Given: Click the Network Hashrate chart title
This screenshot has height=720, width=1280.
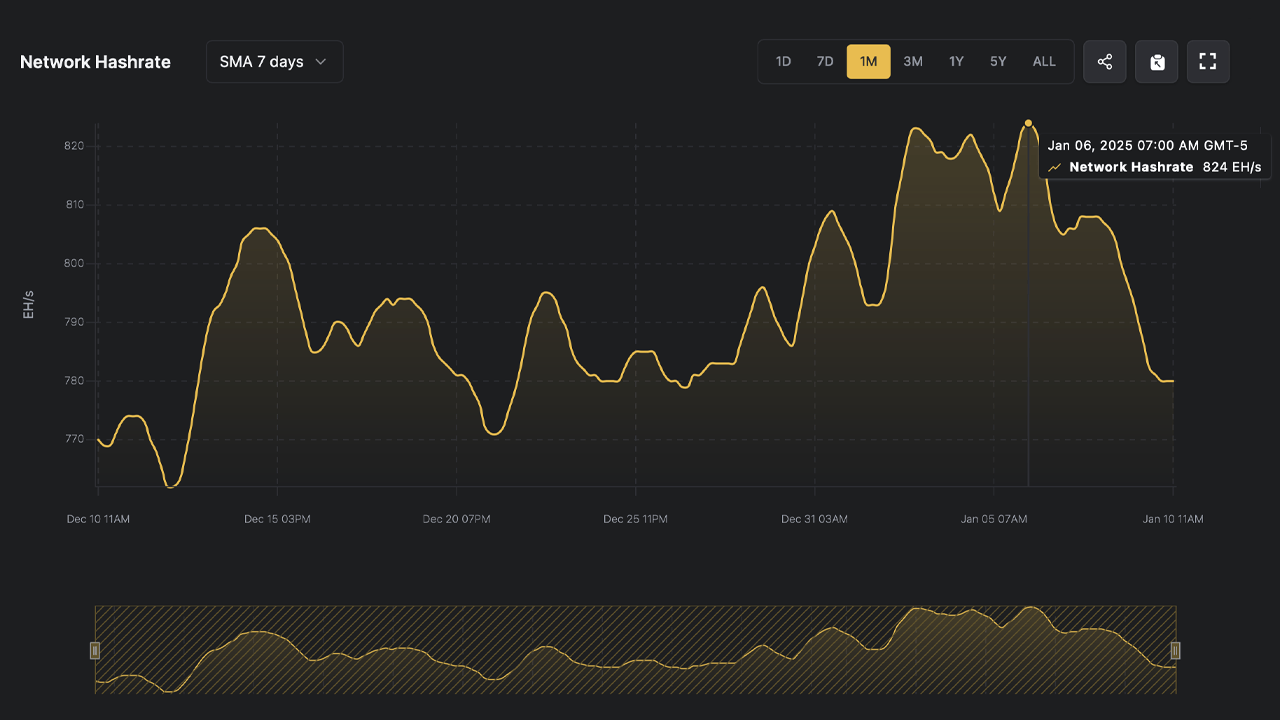Looking at the screenshot, I should (x=95, y=62).
